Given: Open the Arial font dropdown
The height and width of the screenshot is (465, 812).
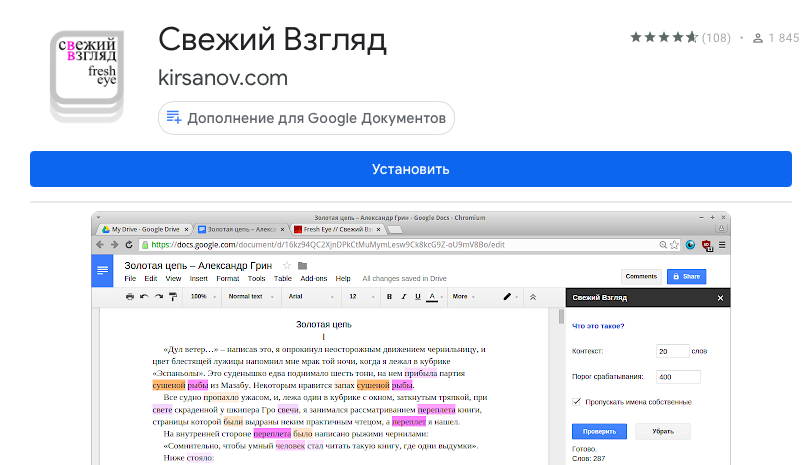Looking at the screenshot, I should pos(311,297).
